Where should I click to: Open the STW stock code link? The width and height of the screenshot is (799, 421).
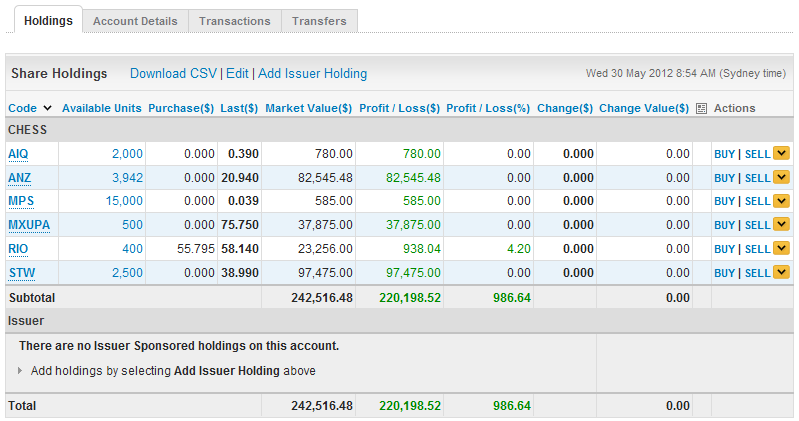click(x=21, y=273)
